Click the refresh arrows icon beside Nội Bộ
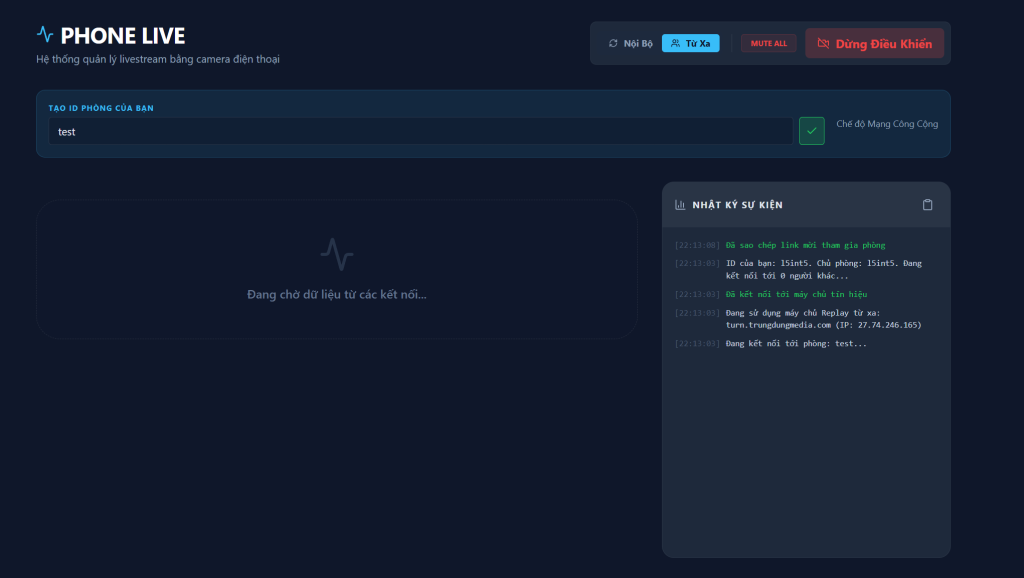This screenshot has width=1024, height=578. click(613, 44)
